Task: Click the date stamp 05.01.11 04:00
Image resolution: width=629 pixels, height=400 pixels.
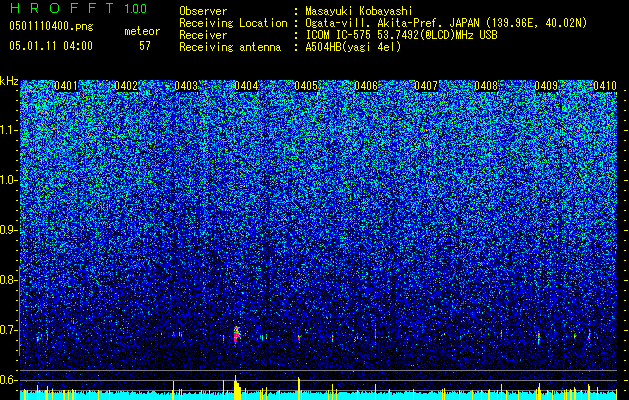Action: (x=51, y=46)
